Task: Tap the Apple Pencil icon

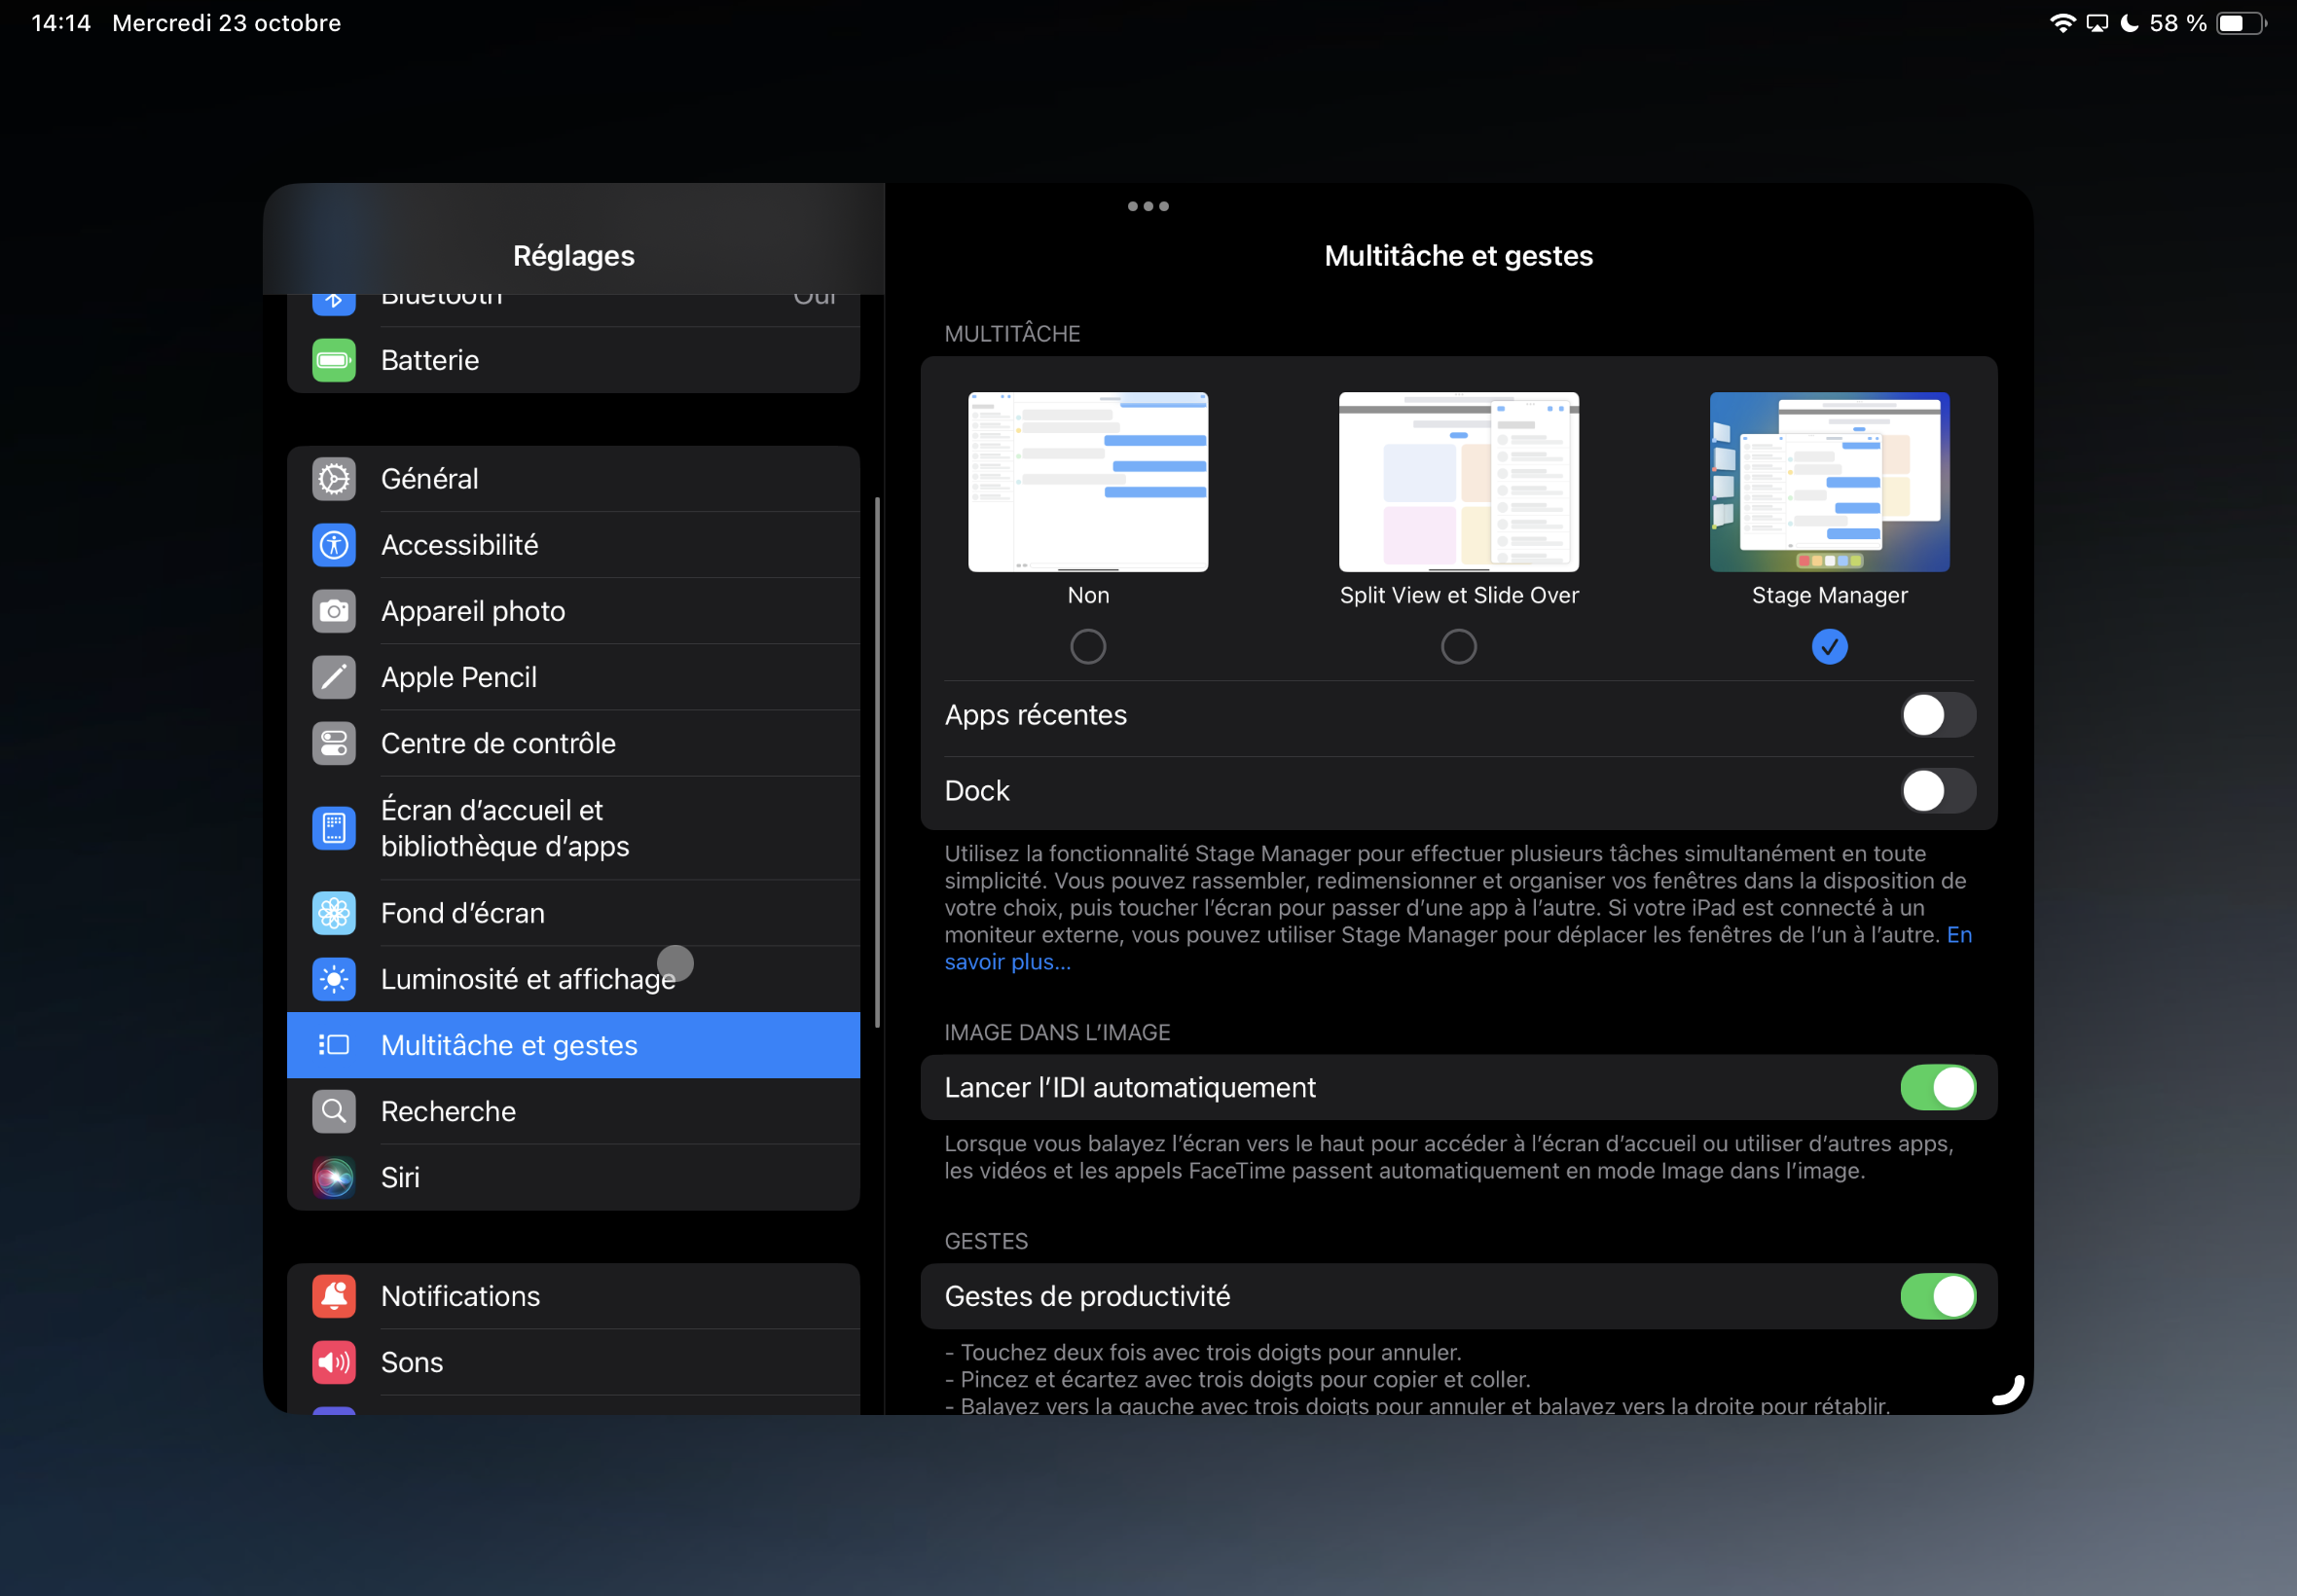Action: click(334, 677)
